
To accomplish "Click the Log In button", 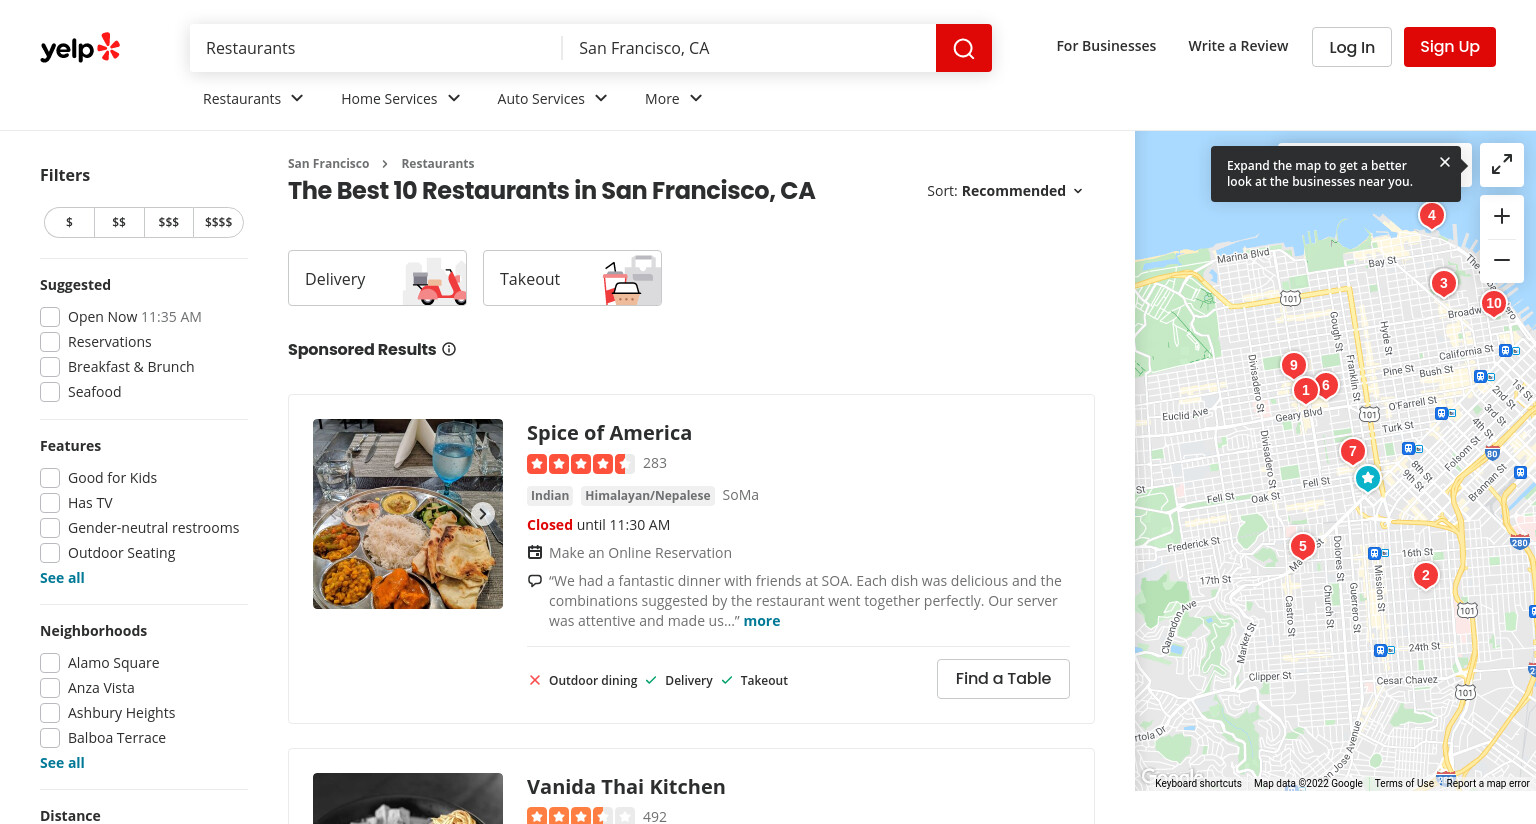I will 1352,47.
